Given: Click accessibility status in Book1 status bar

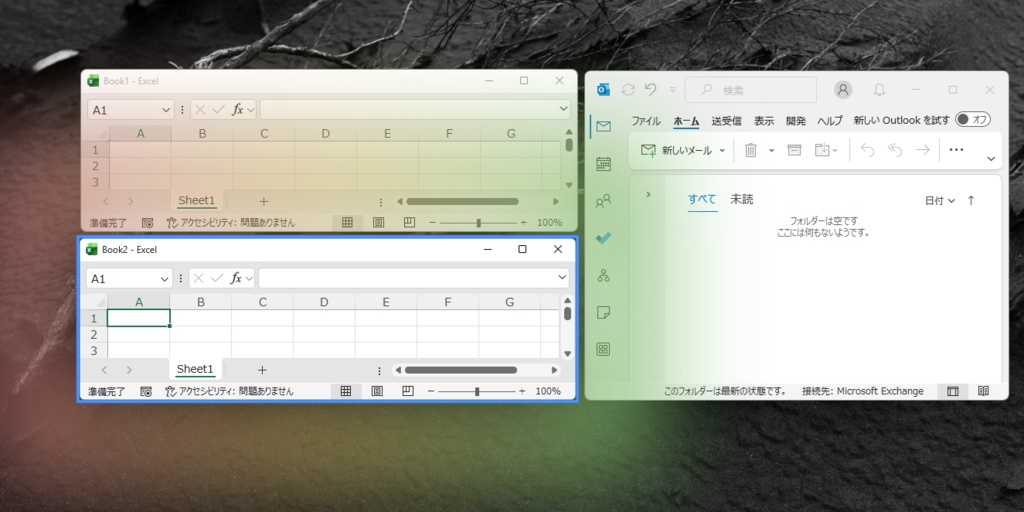Looking at the screenshot, I should (231, 223).
